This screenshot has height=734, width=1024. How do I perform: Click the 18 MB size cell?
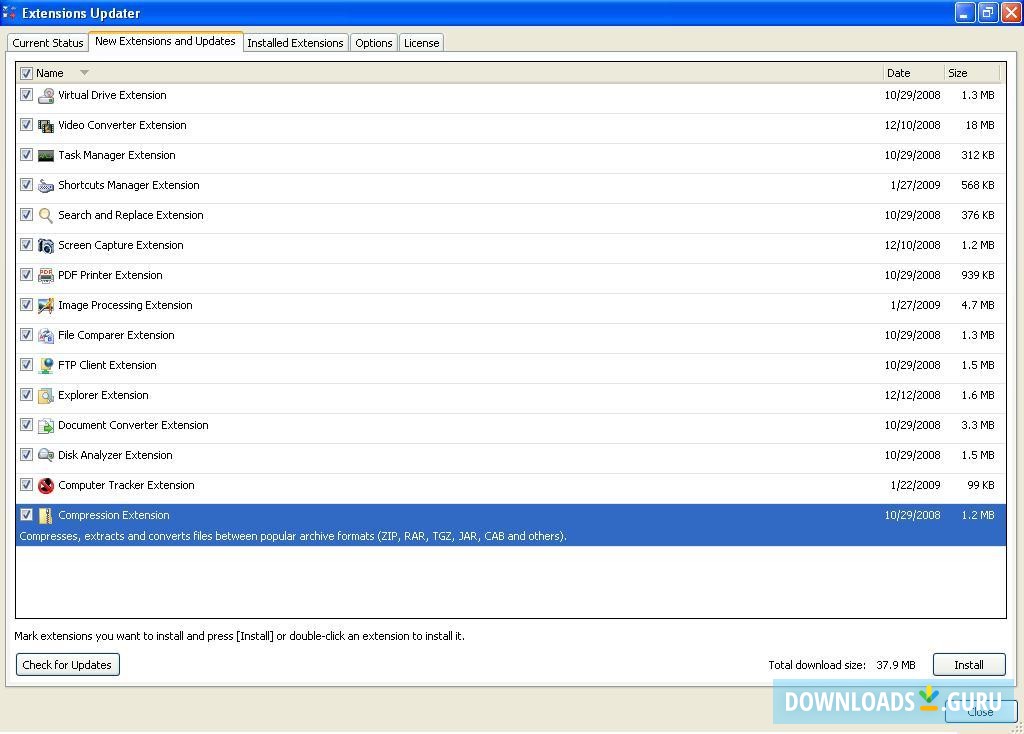click(980, 125)
